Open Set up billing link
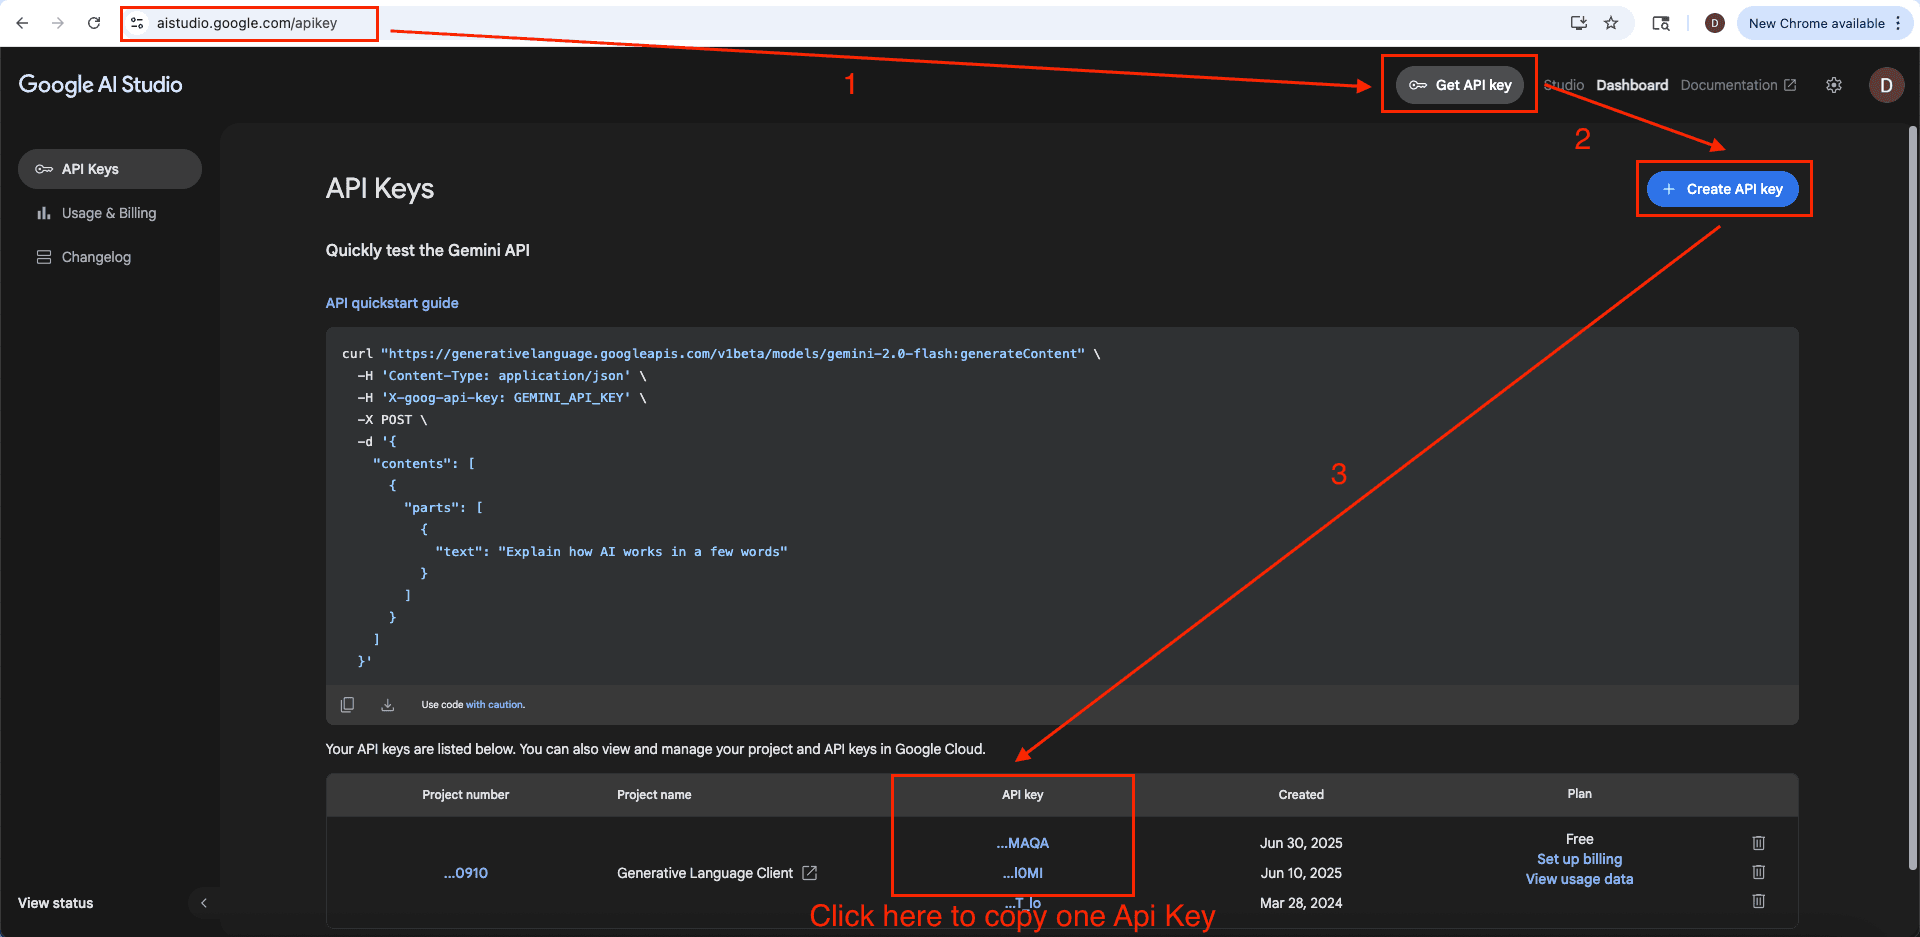This screenshot has height=937, width=1920. (1579, 858)
